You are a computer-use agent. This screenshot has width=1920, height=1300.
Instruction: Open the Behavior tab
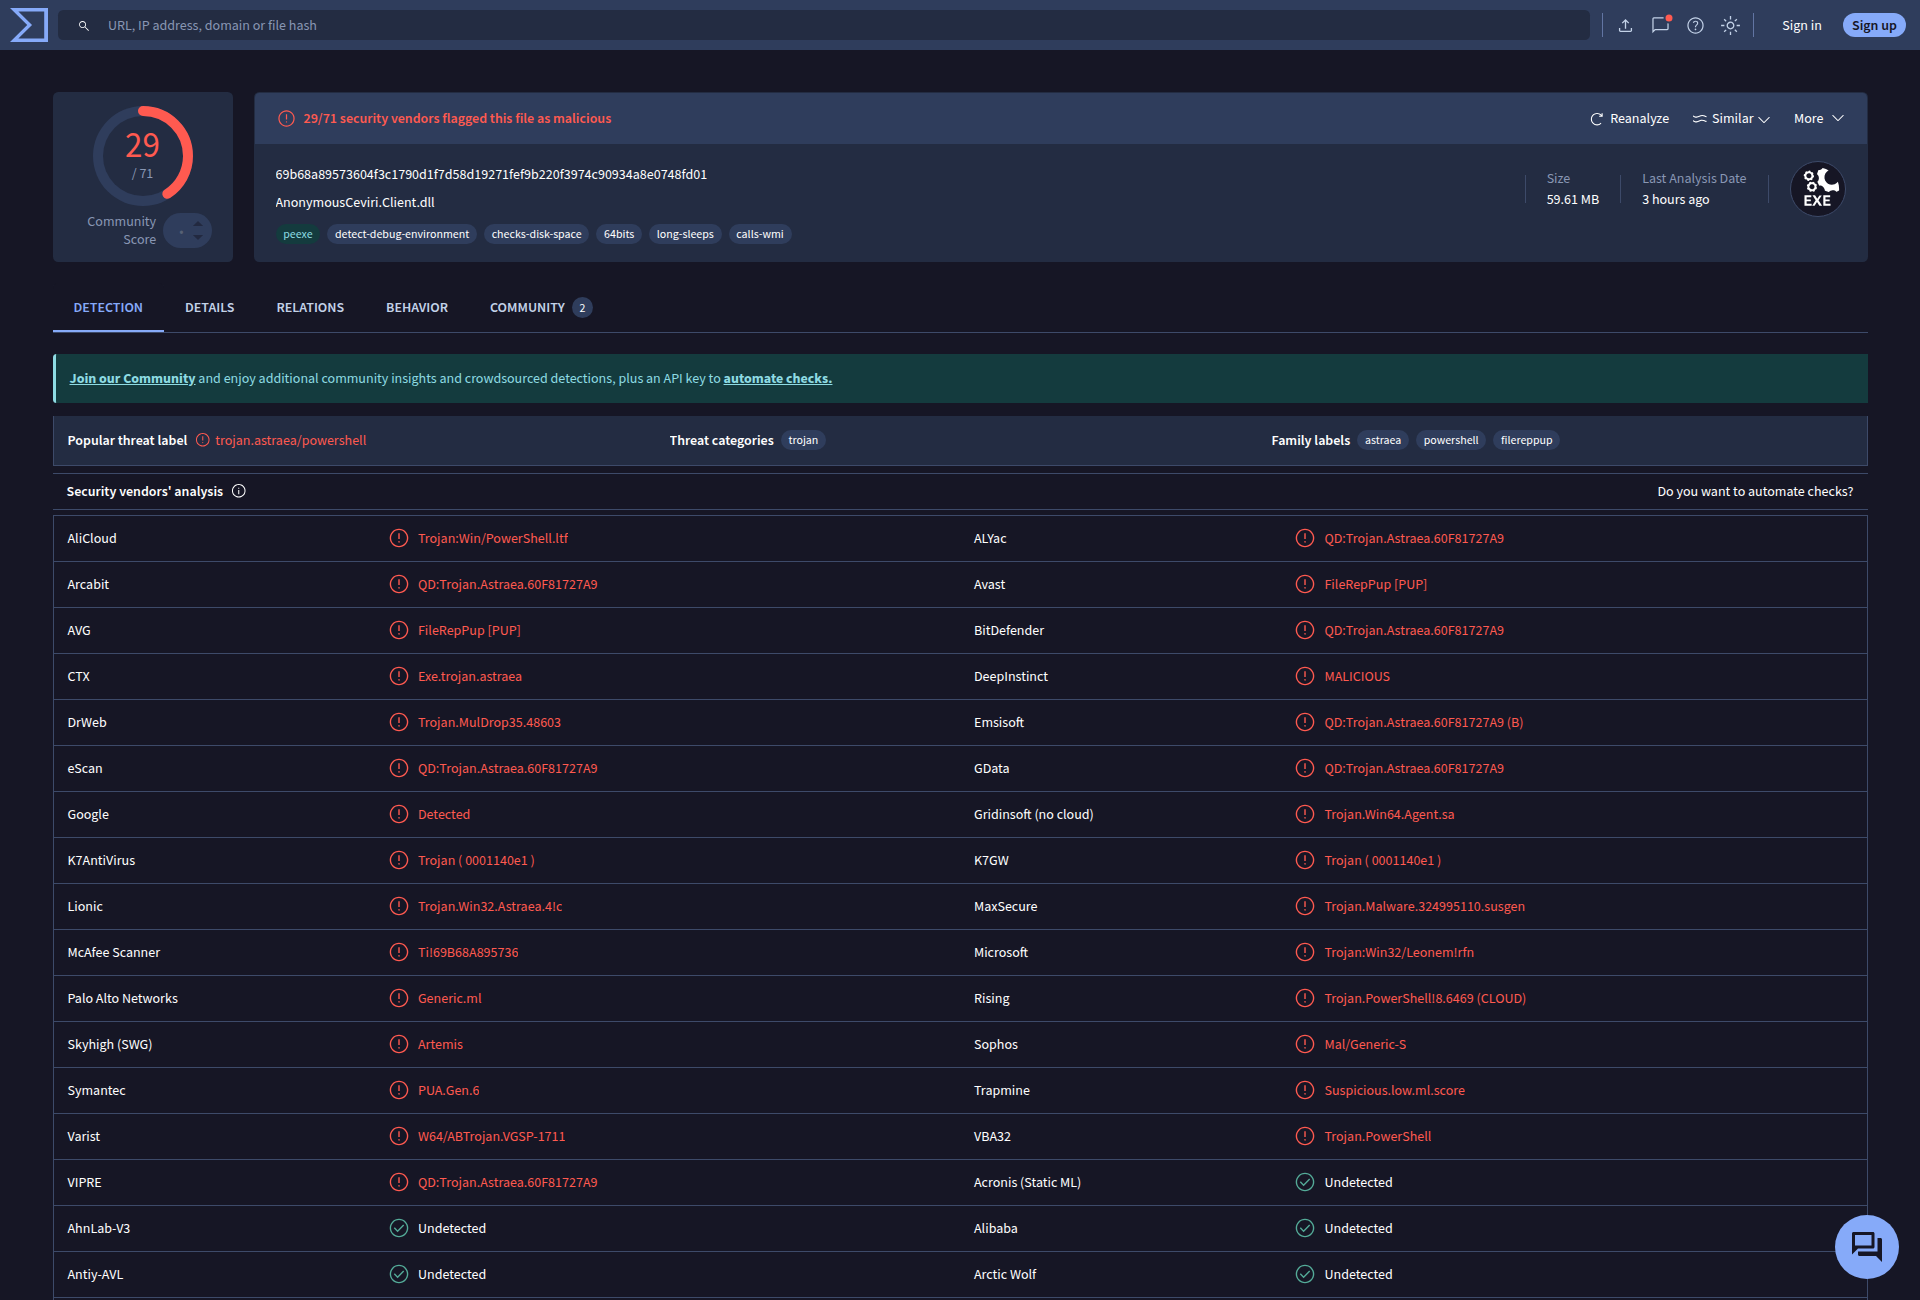pyautogui.click(x=417, y=308)
